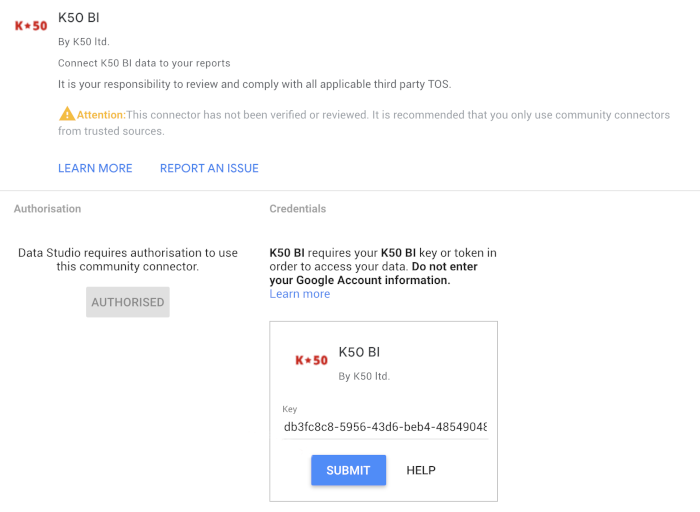
Task: Follow the blue Learn more credentials link
Action: pos(300,294)
